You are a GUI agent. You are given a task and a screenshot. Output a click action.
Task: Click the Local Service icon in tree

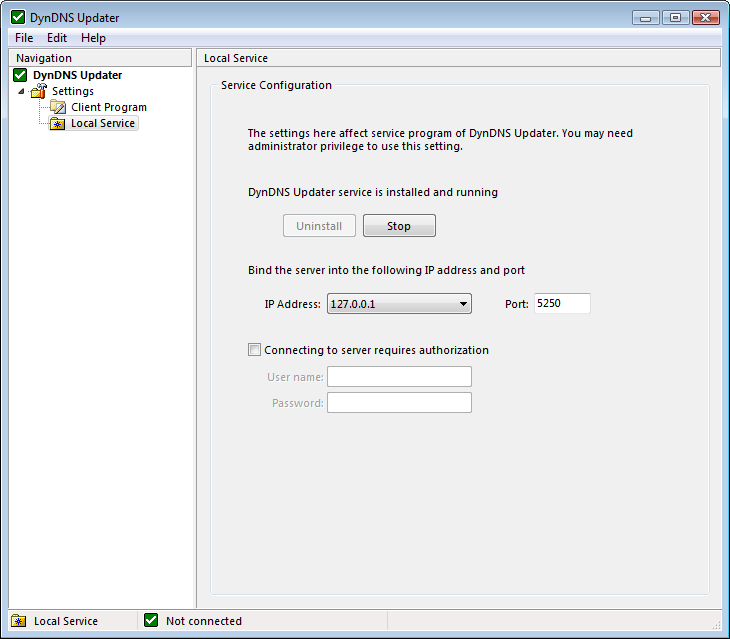click(59, 123)
